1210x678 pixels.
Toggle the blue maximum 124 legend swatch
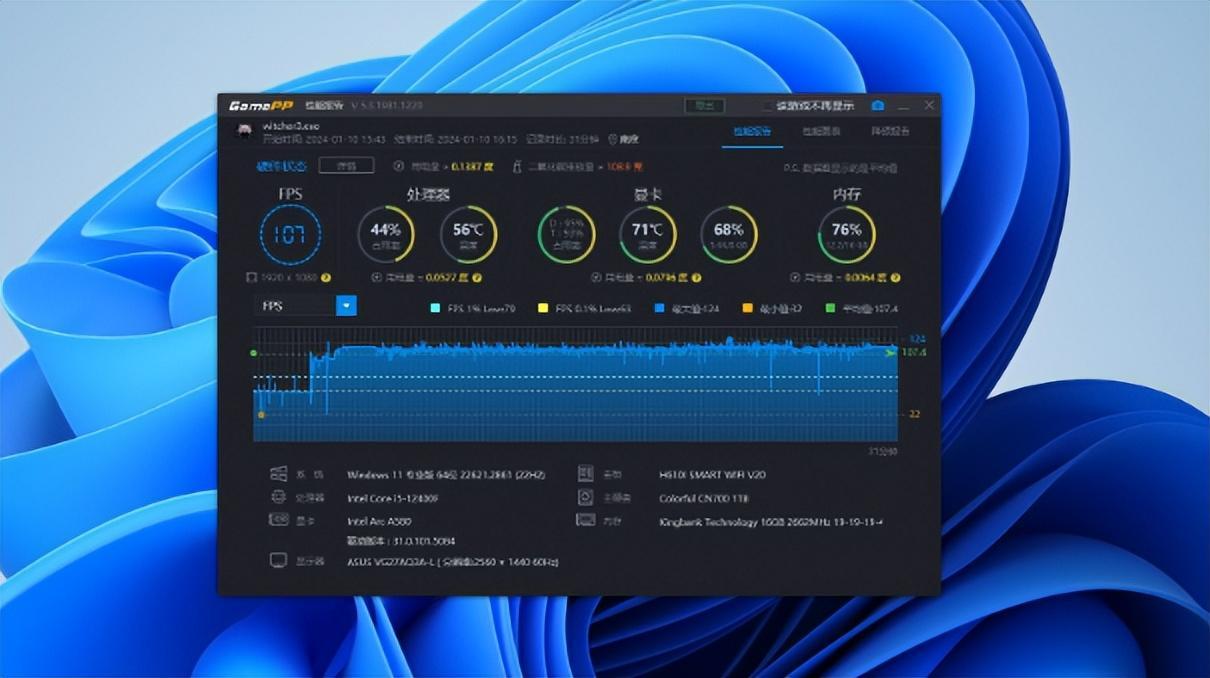(658, 309)
